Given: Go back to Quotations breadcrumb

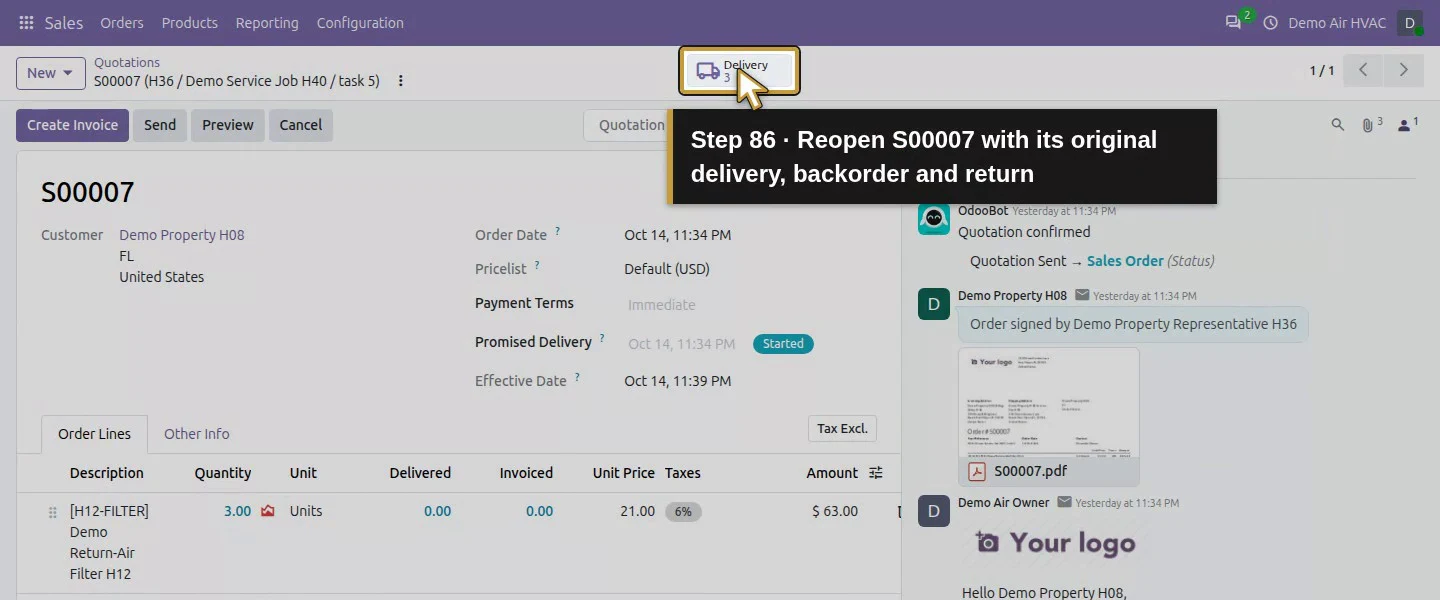Looking at the screenshot, I should coord(127,62).
